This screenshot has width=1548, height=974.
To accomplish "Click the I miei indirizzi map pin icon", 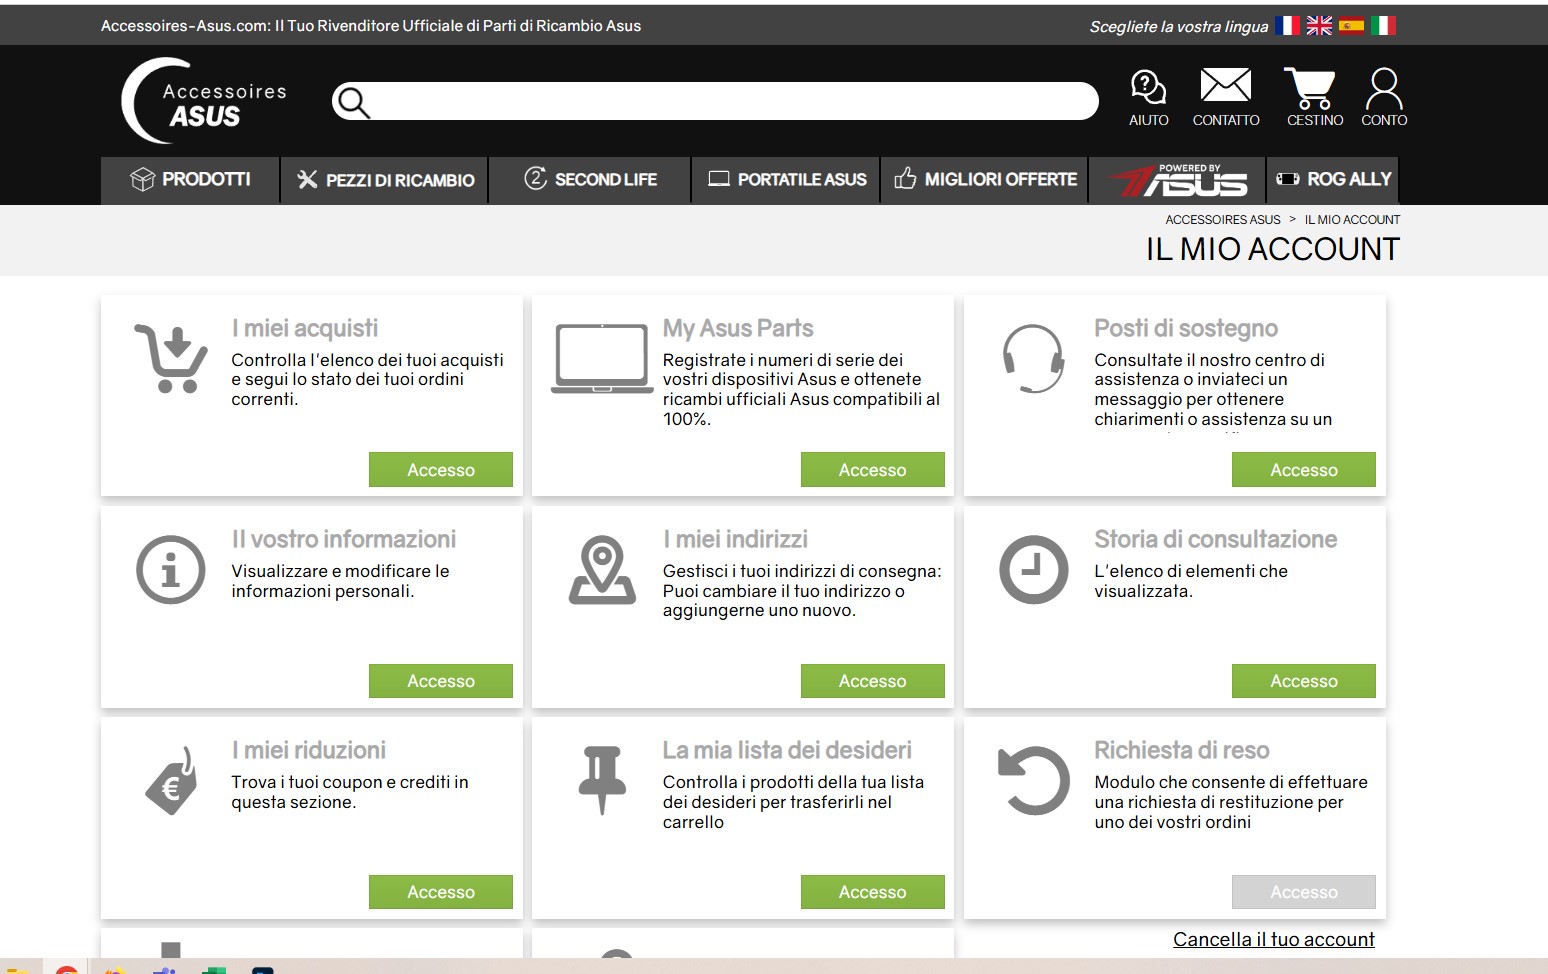I will (x=602, y=570).
